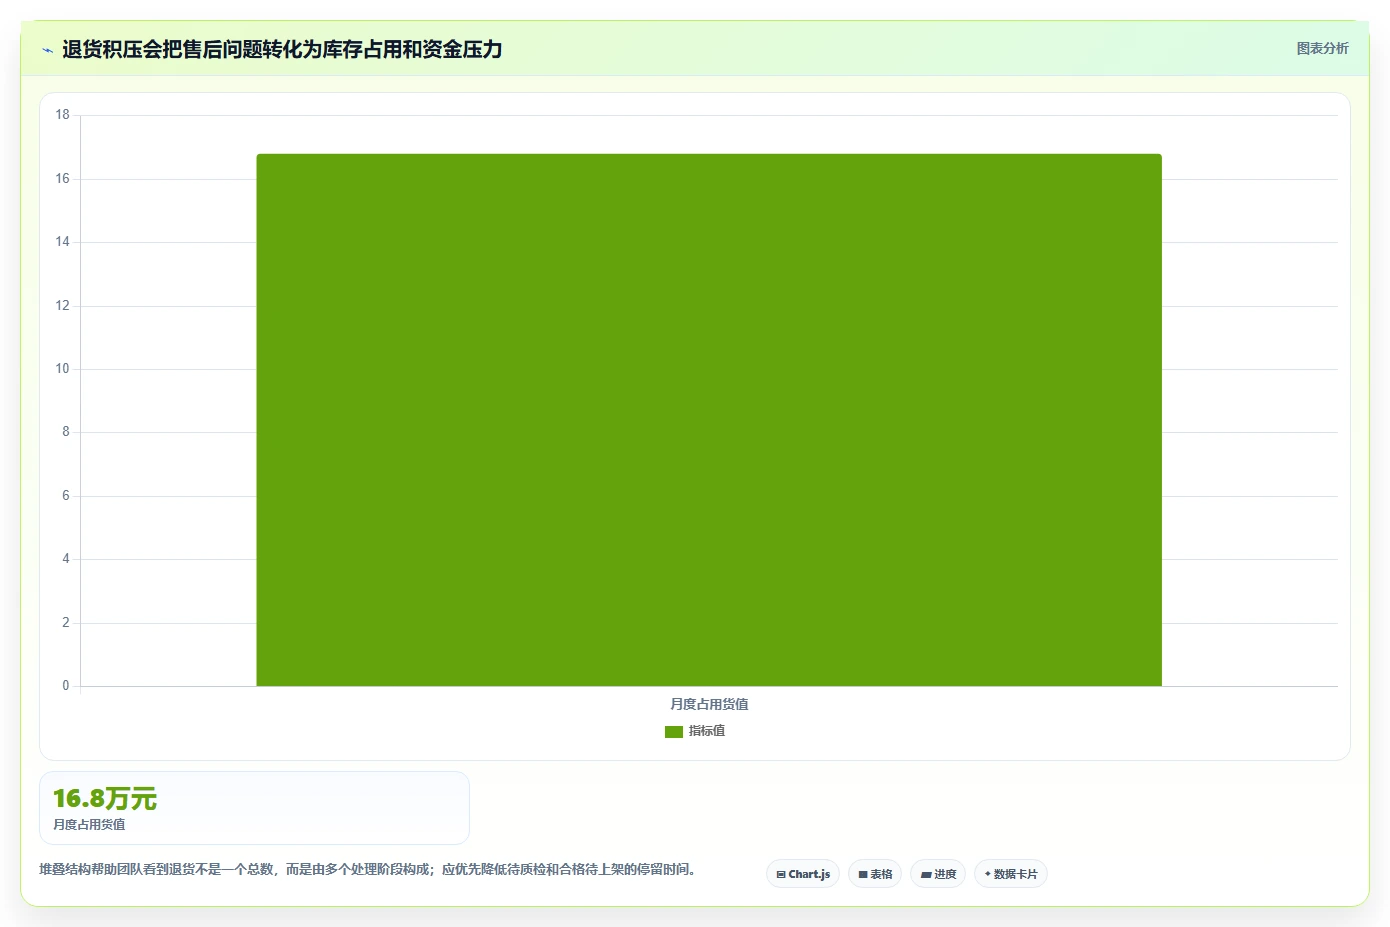Click the y-axis tick label 12
This screenshot has width=1390, height=927.
click(63, 306)
